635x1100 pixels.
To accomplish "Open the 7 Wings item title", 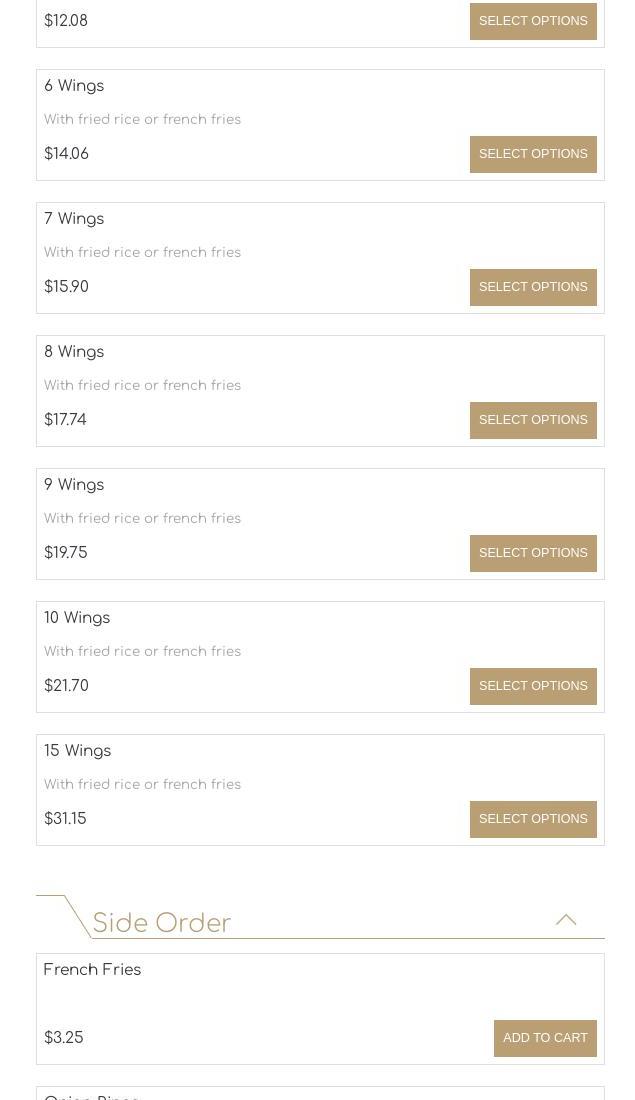I will (x=74, y=219).
